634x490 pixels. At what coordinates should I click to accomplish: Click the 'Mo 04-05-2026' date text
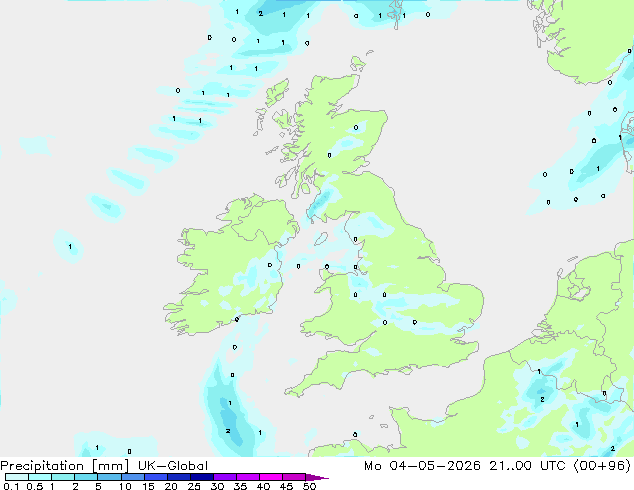[422, 466]
